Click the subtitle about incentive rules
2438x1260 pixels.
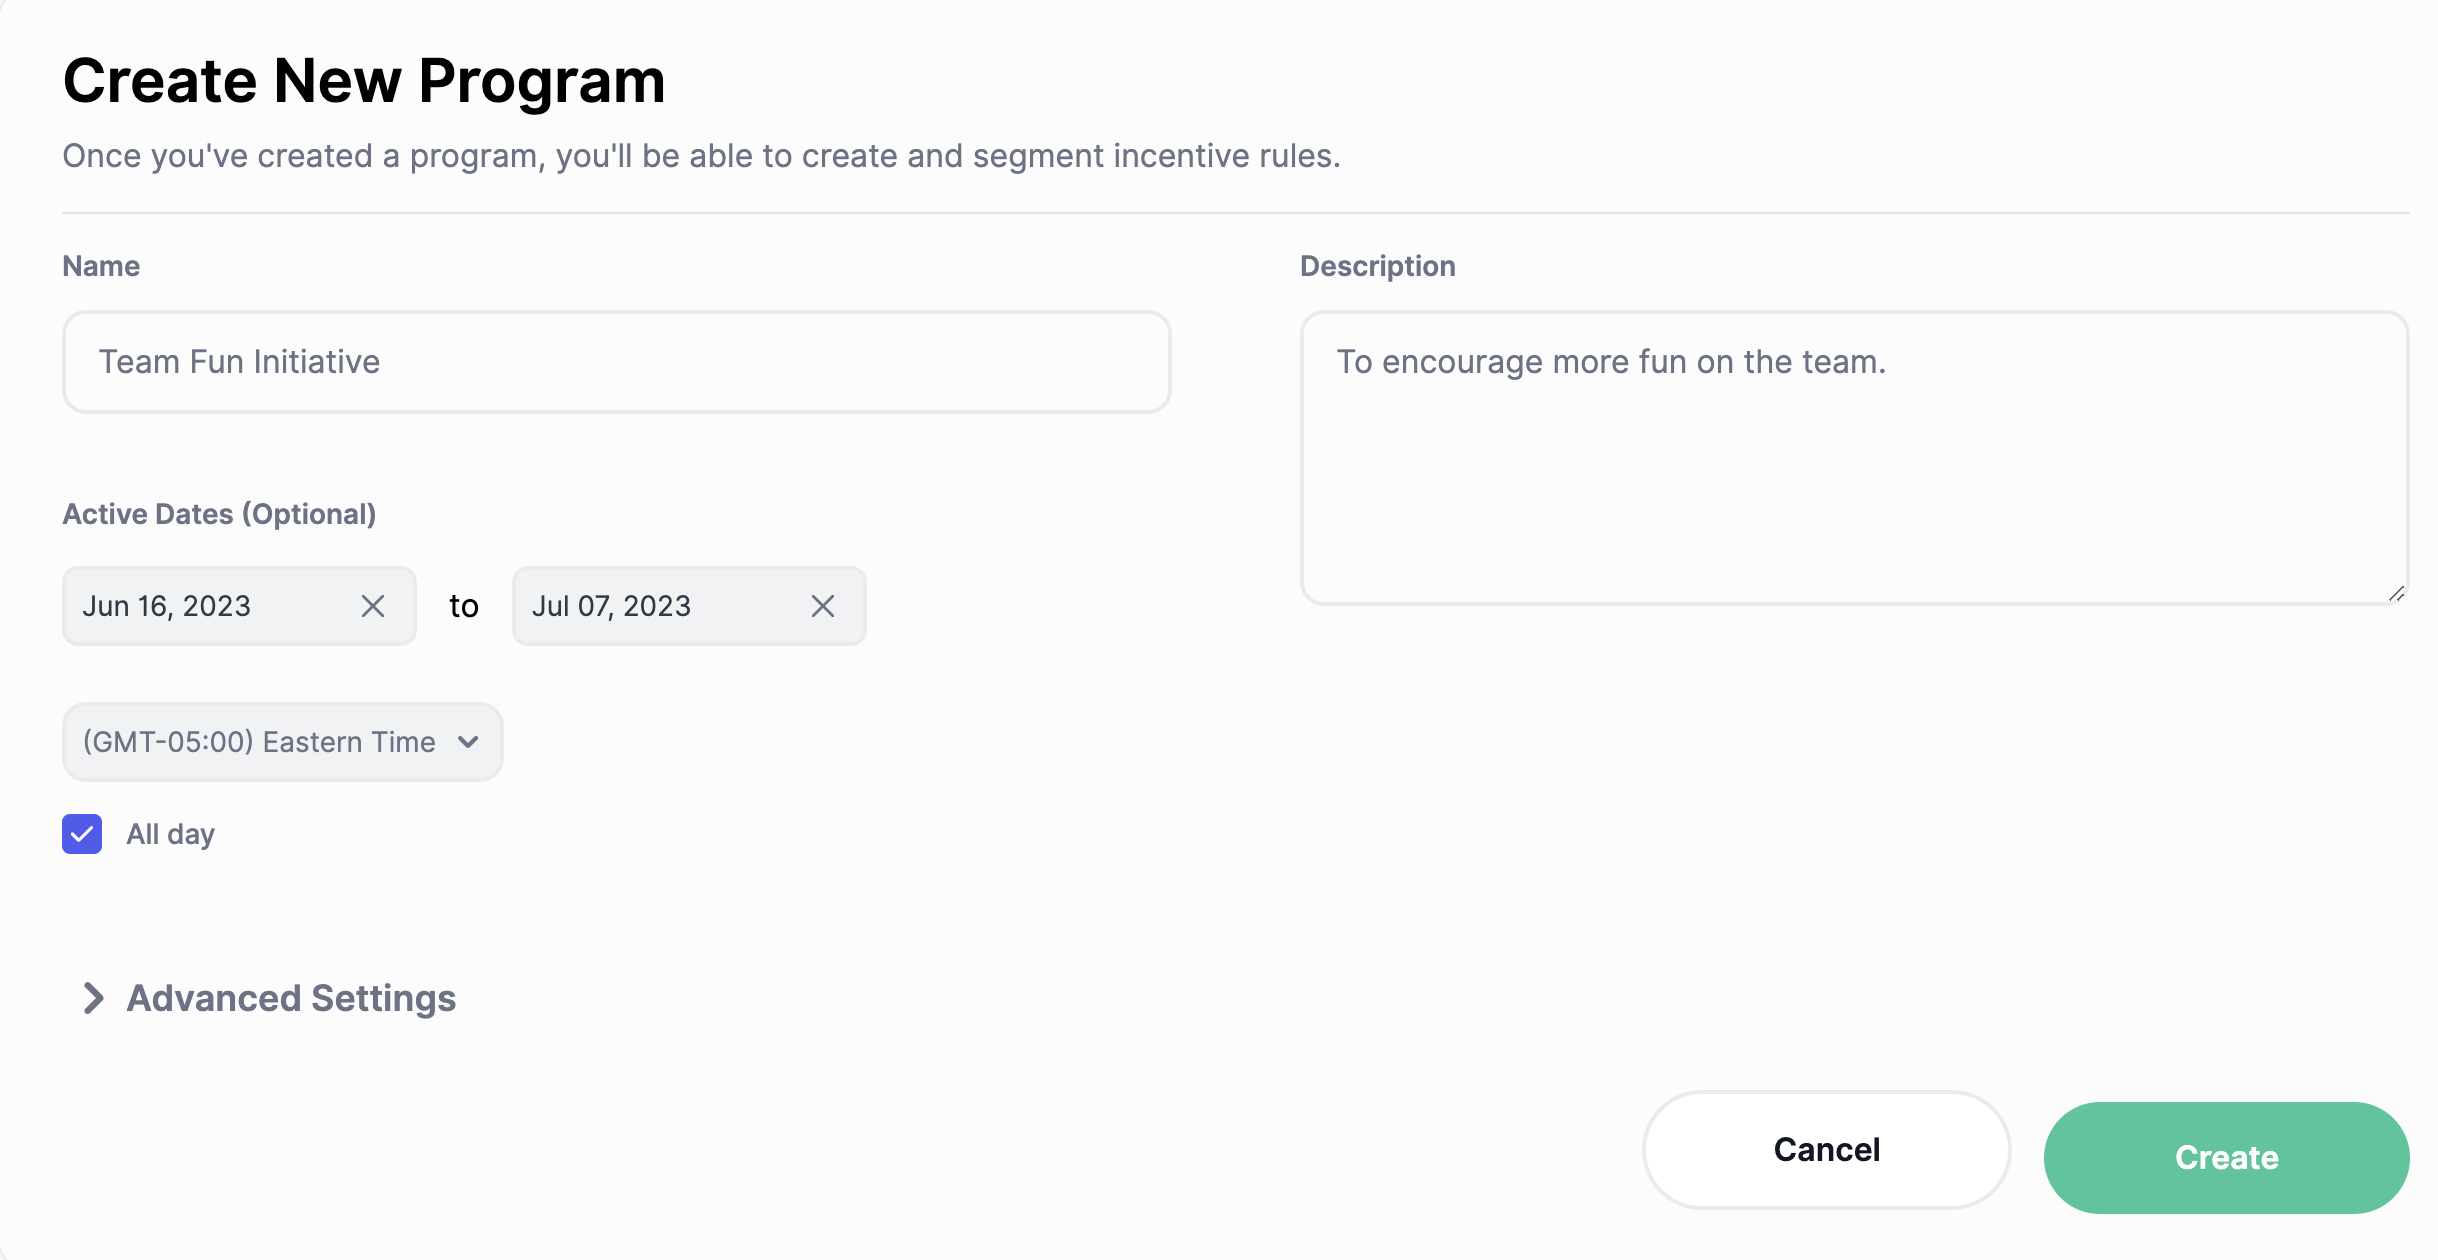[x=701, y=156]
